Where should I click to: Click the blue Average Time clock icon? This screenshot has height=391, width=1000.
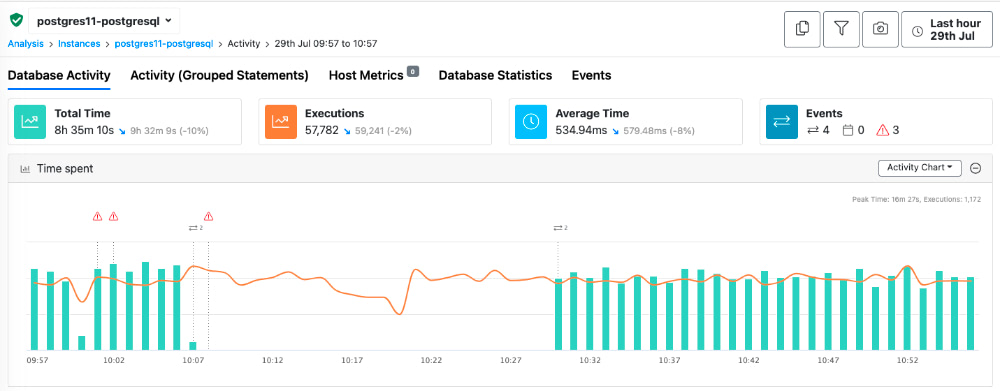coord(531,122)
